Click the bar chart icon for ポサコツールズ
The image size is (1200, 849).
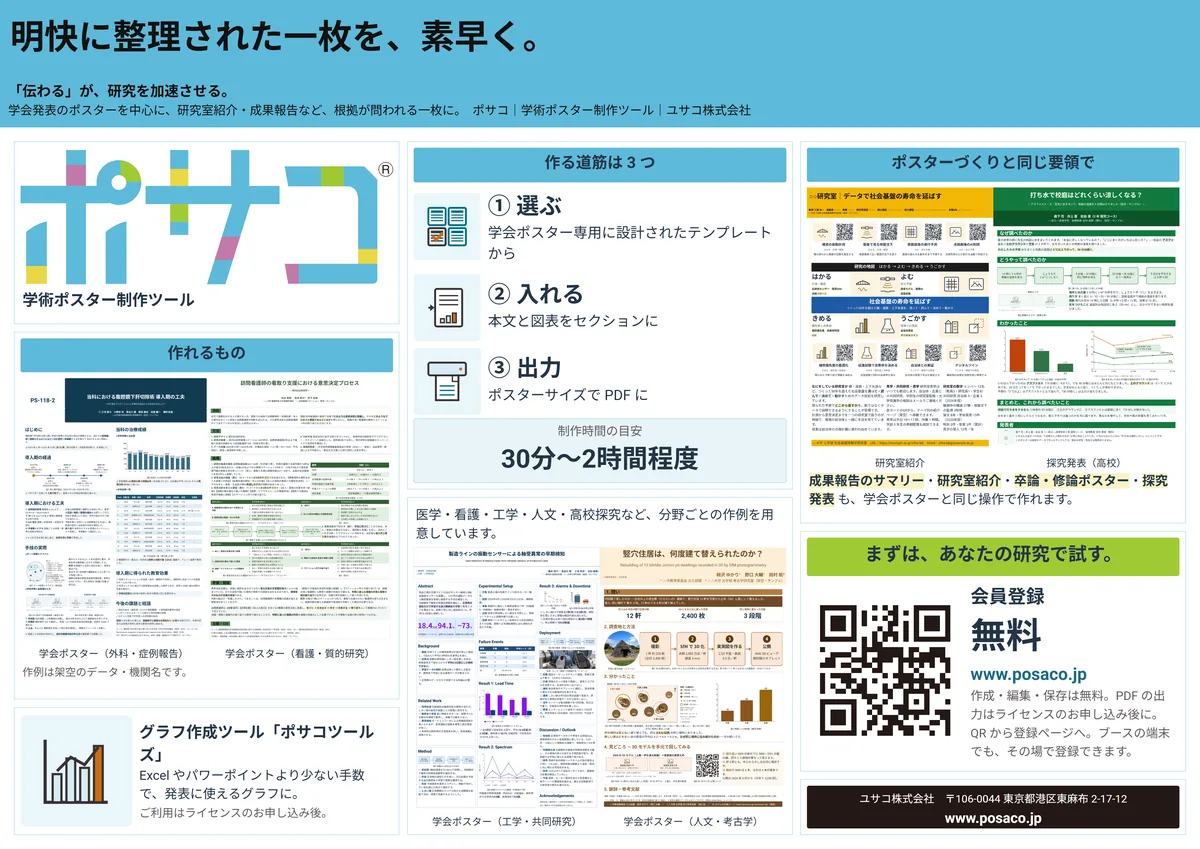77,770
